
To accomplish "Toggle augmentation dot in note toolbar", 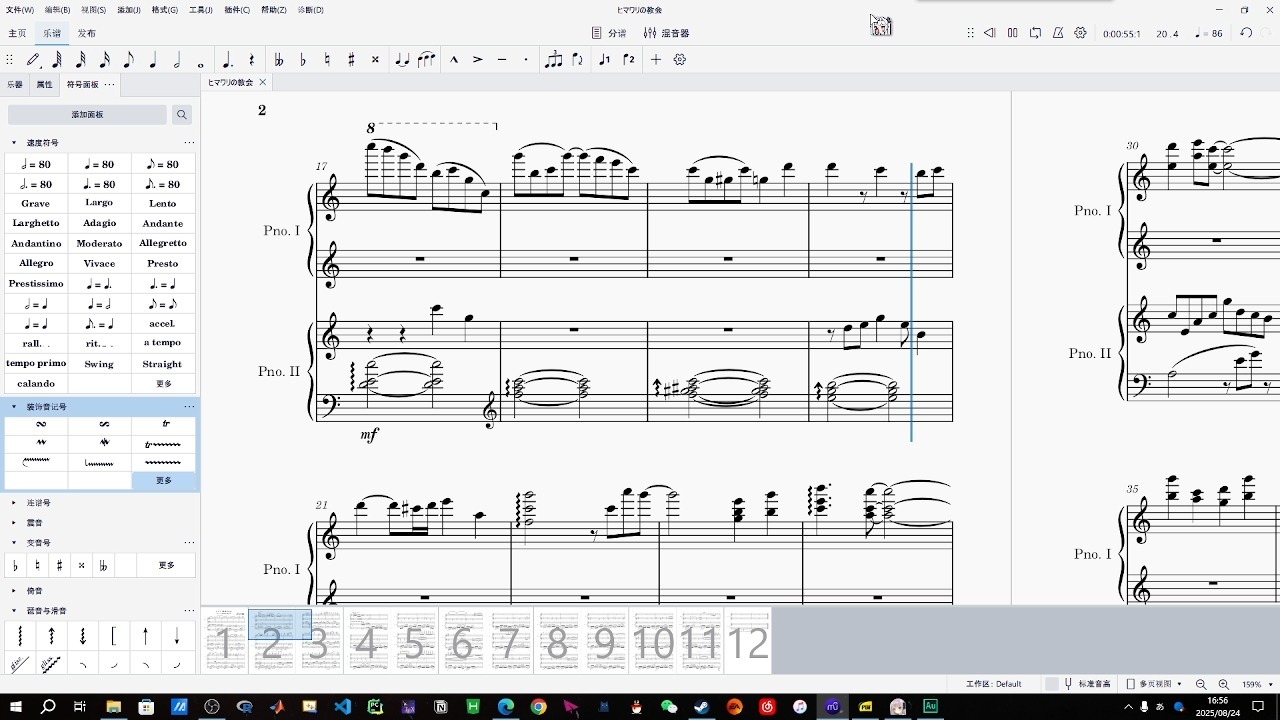I will coord(228,60).
